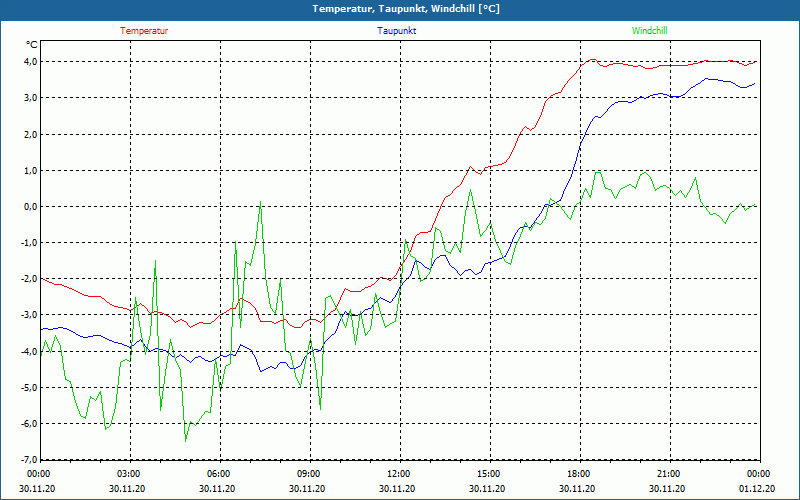800x500 pixels.
Task: Click the blue Taupunkt legend label
Action: 396,31
